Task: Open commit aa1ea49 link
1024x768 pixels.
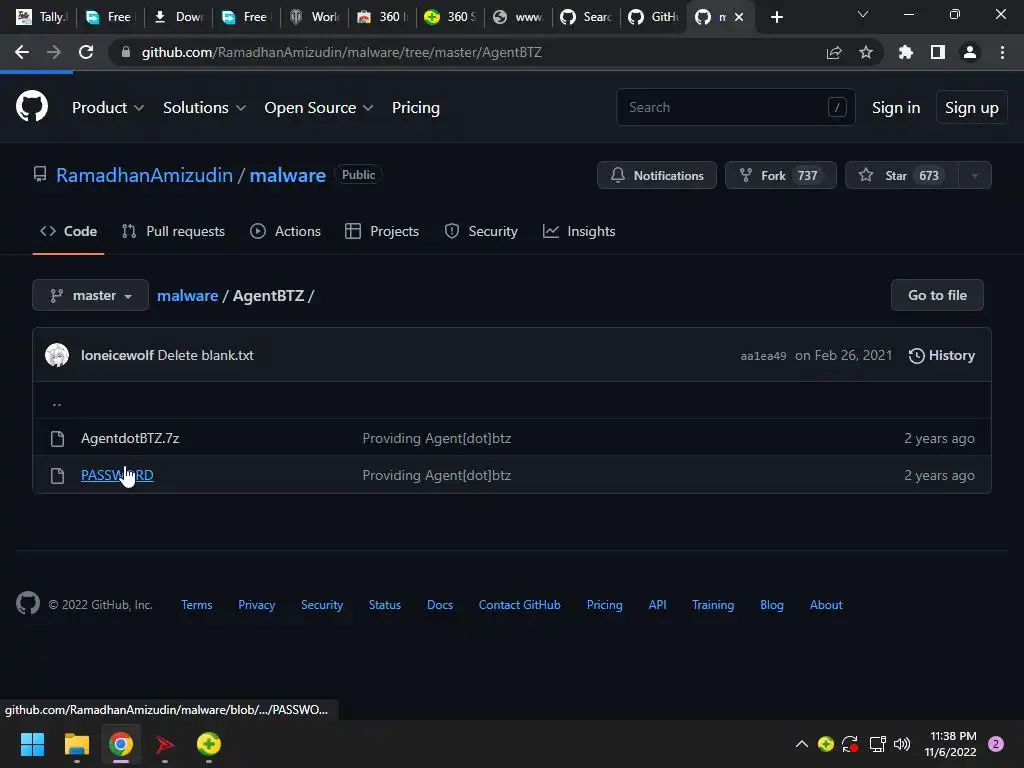Action: [x=763, y=356]
